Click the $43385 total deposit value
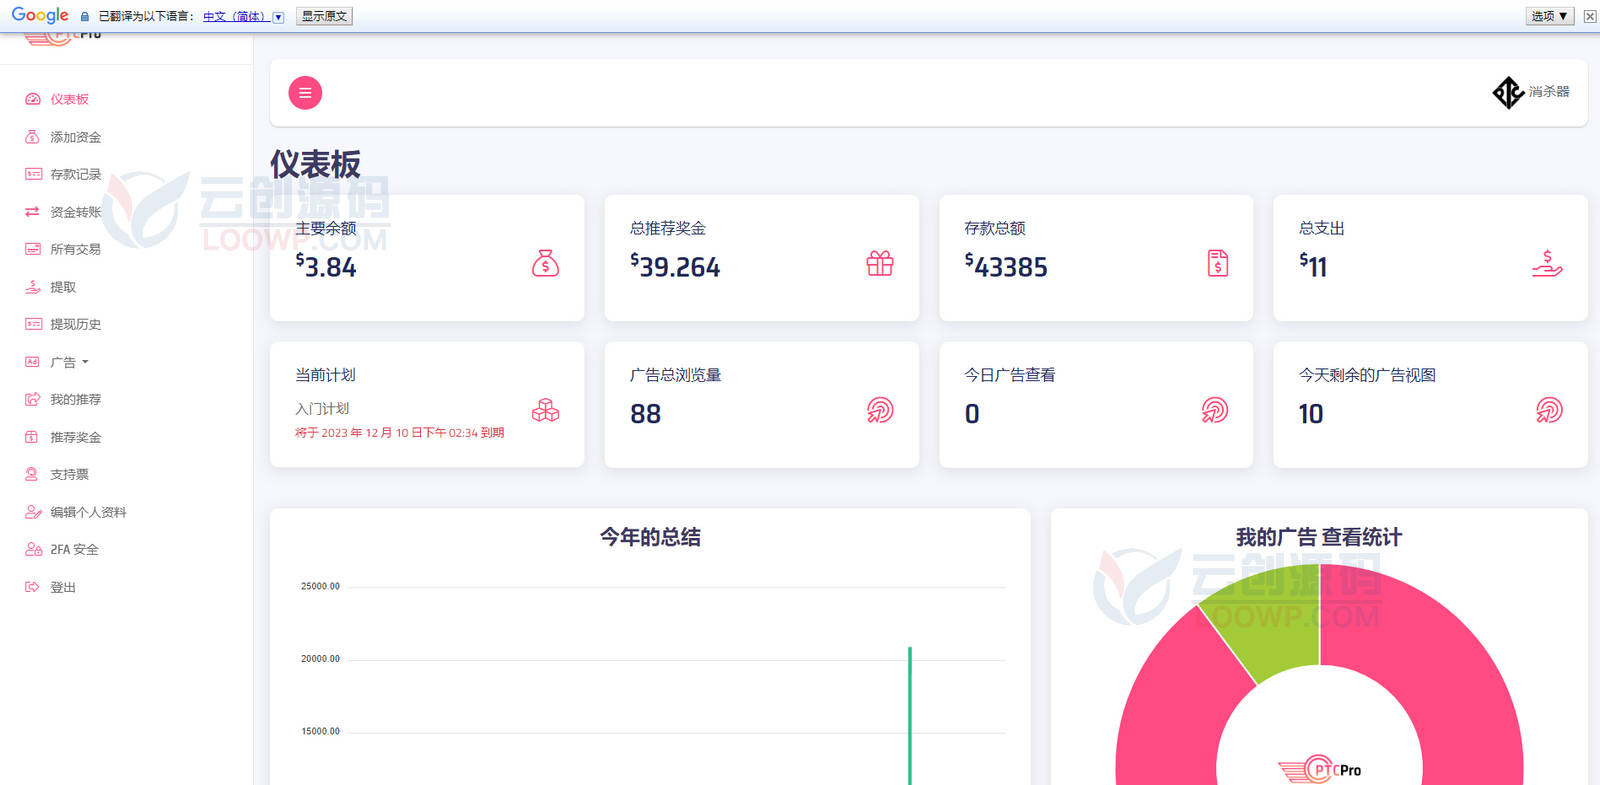The width and height of the screenshot is (1600, 785). tap(1006, 266)
